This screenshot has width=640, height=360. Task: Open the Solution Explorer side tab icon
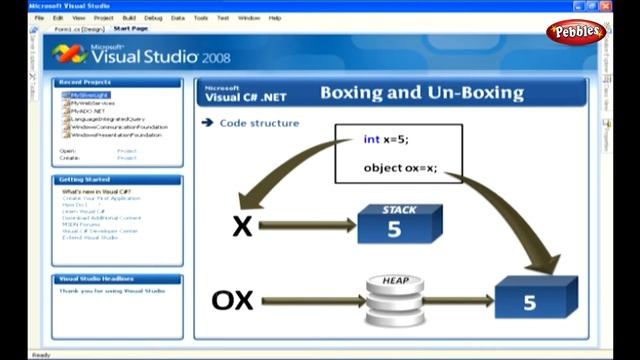click(x=608, y=28)
